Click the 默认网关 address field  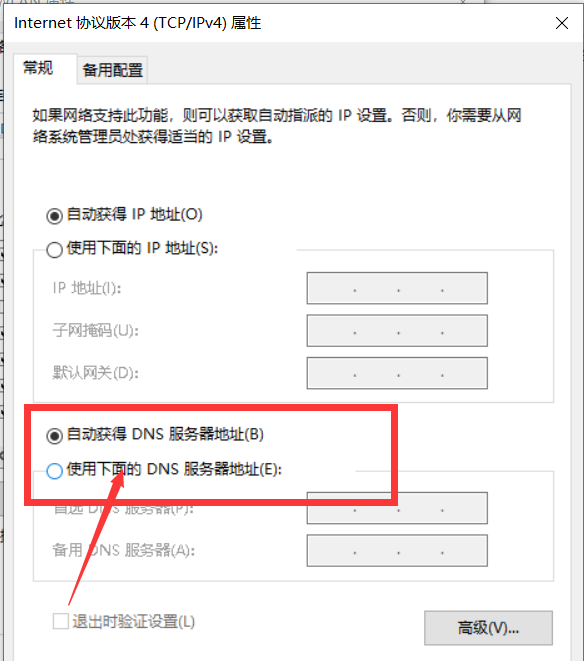coord(397,373)
